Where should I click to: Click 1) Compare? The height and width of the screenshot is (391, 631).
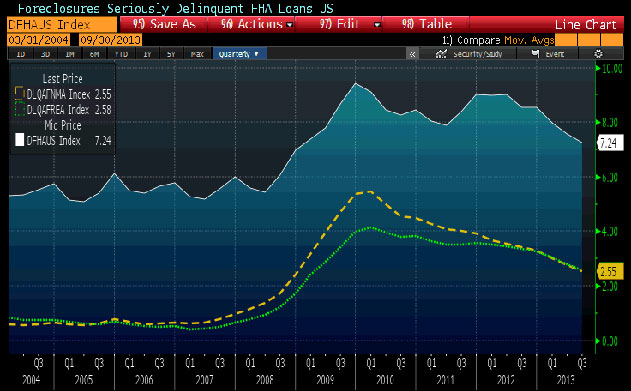pyautogui.click(x=471, y=40)
